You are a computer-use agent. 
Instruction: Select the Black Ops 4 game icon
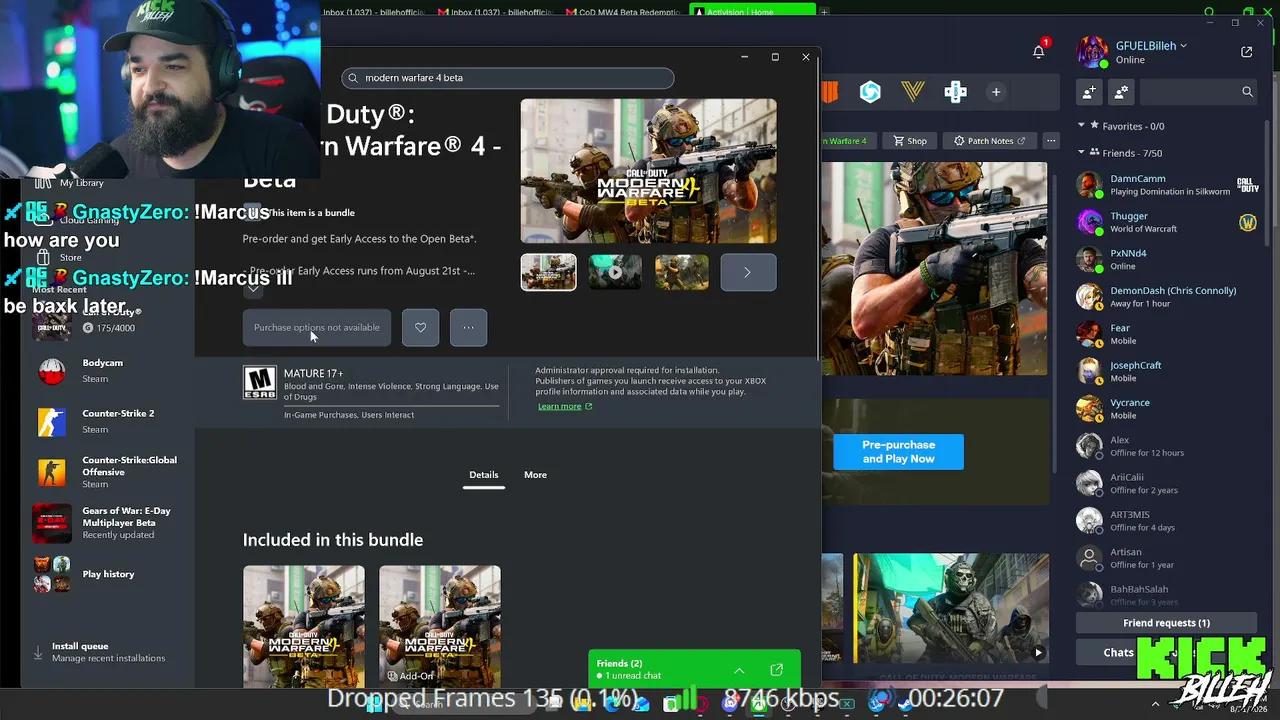point(830,92)
